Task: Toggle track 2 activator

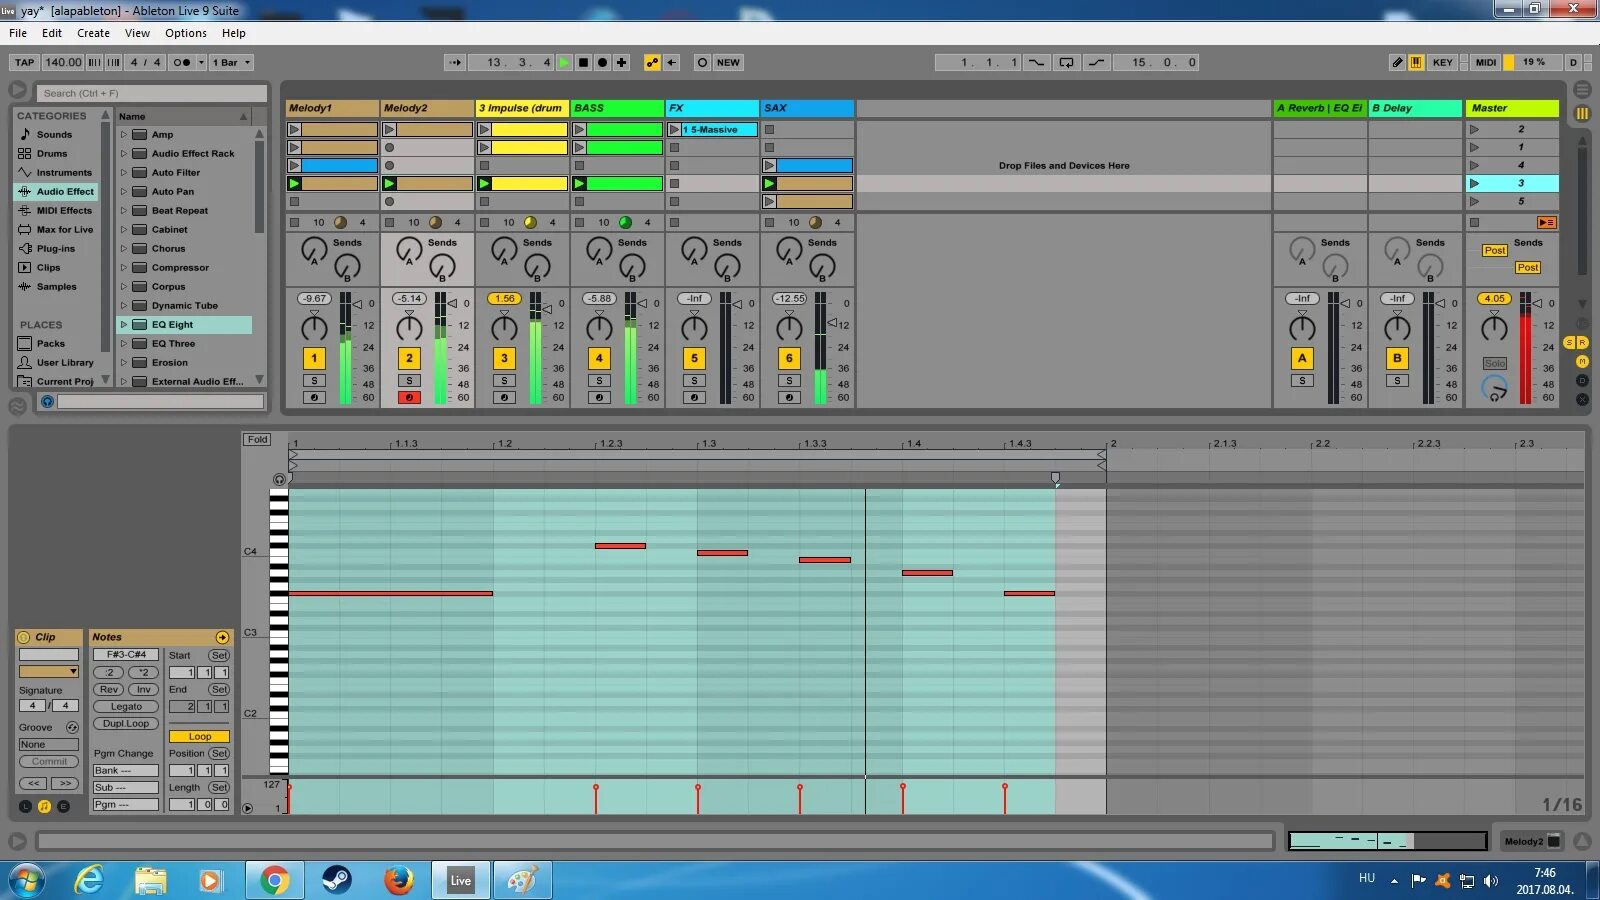Action: click(409, 358)
